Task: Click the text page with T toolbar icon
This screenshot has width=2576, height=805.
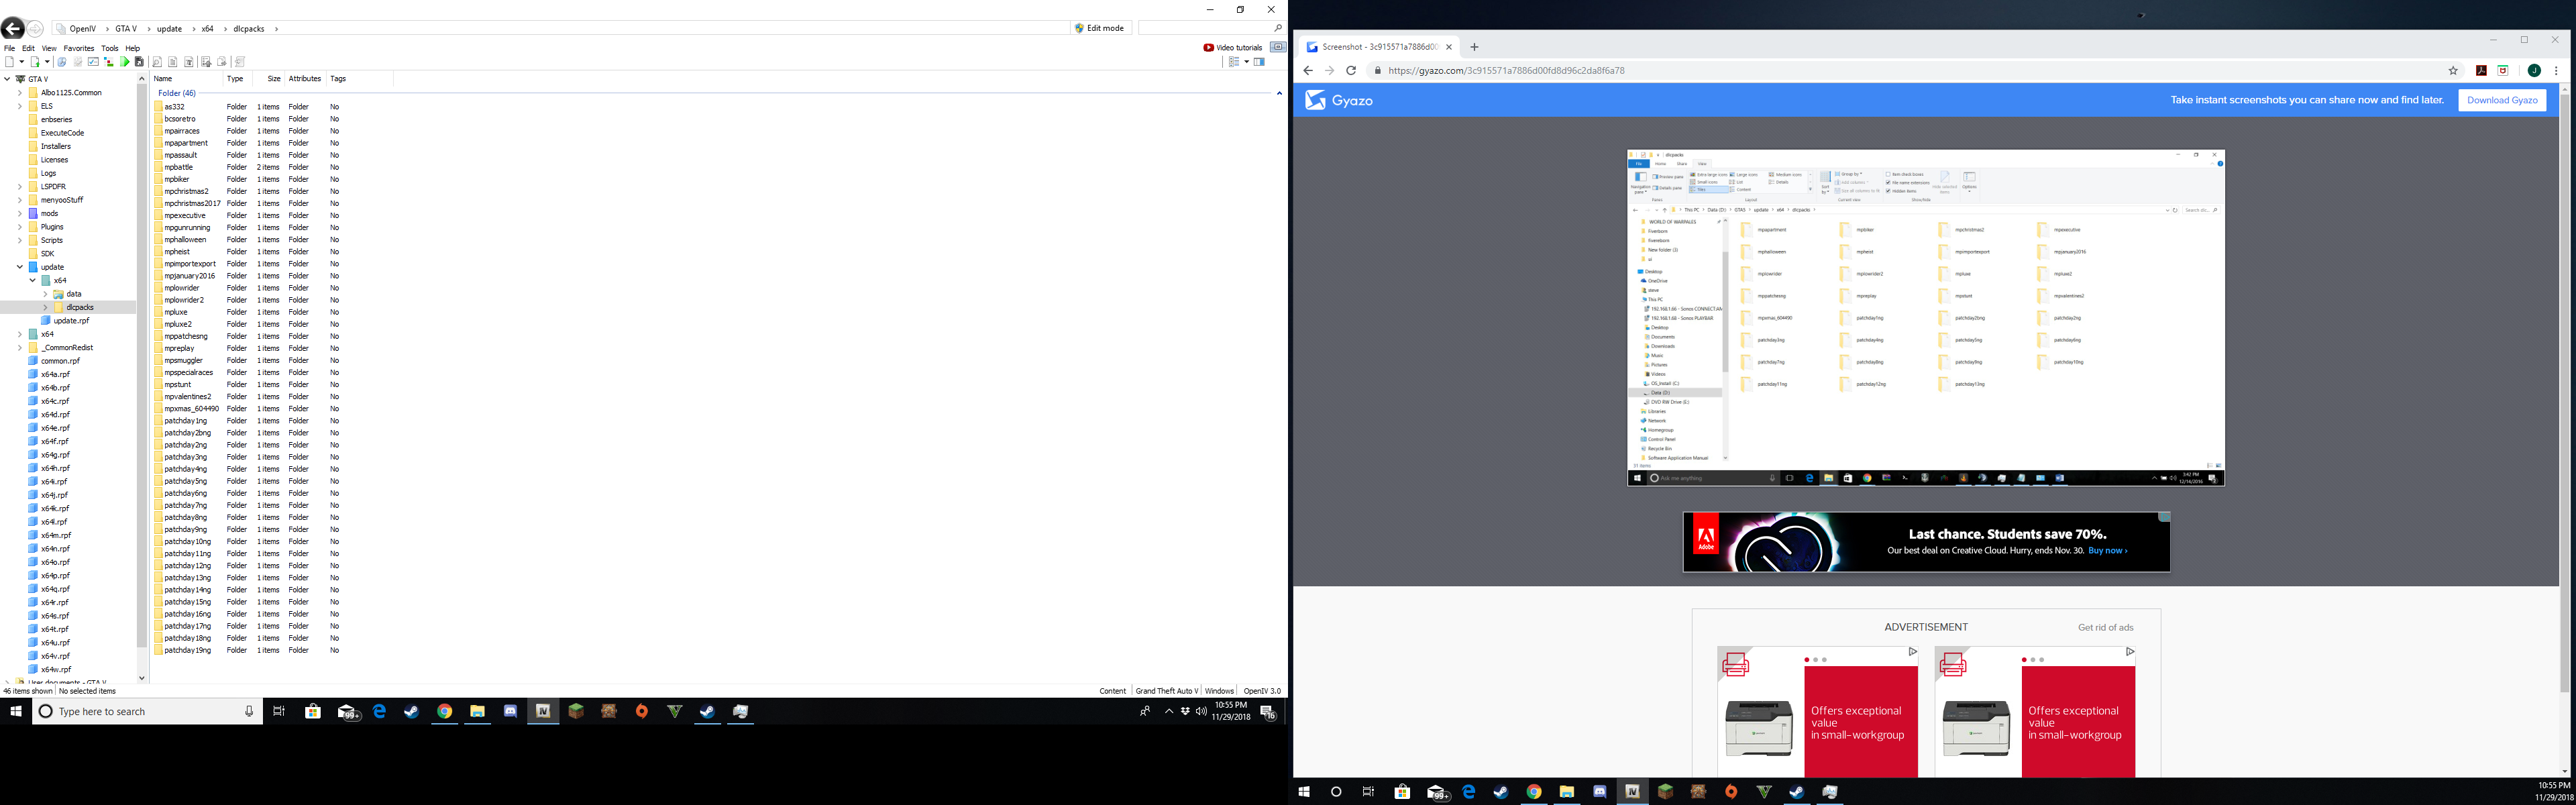Action: [x=189, y=62]
